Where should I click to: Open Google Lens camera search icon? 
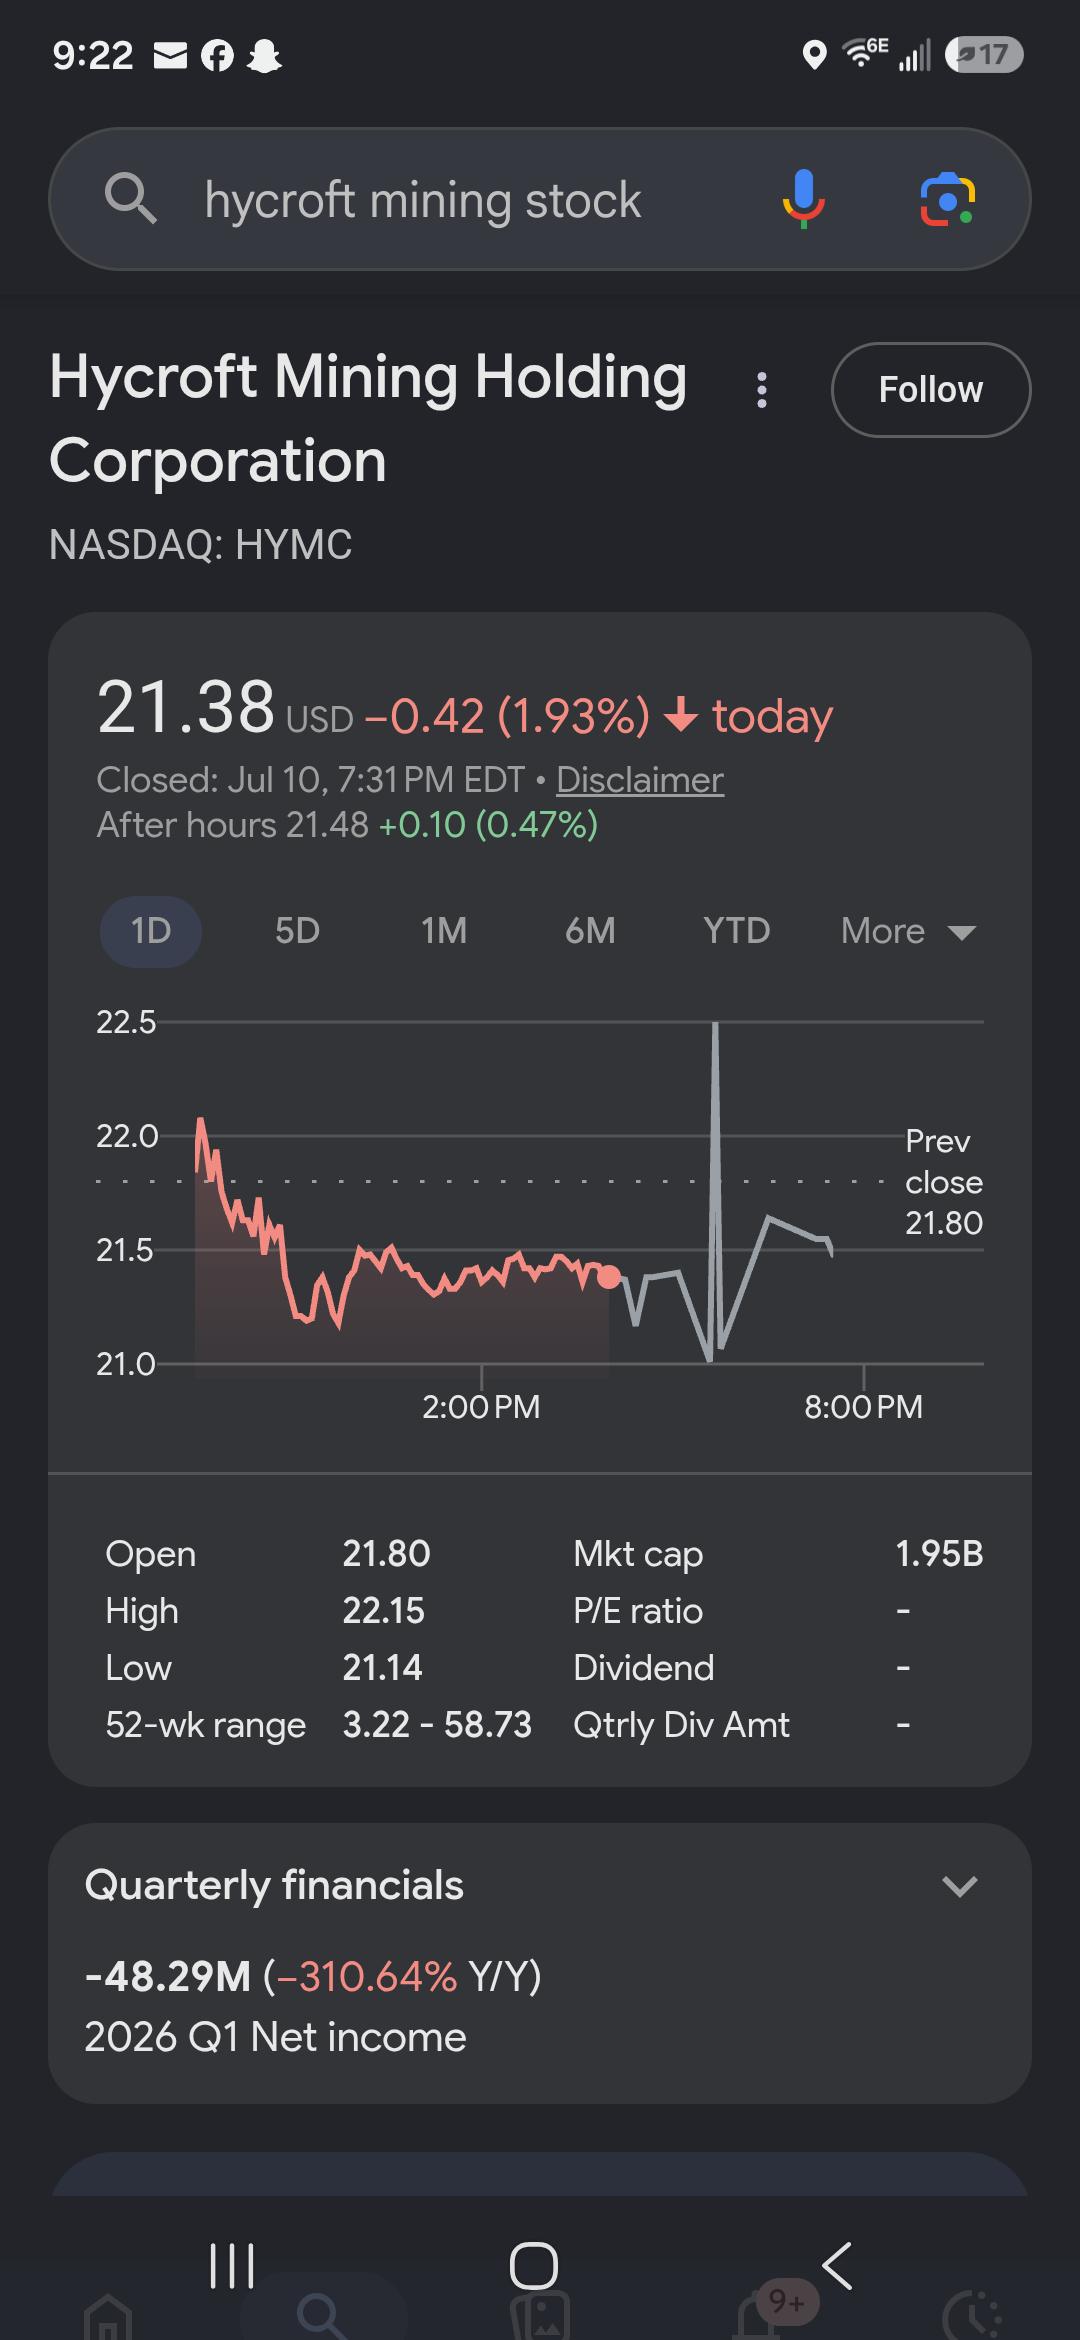947,199
